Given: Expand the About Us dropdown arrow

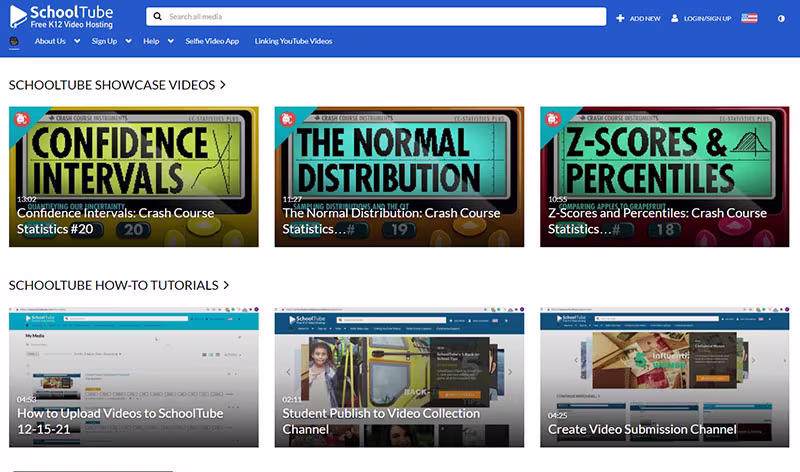Looking at the screenshot, I should 77,41.
